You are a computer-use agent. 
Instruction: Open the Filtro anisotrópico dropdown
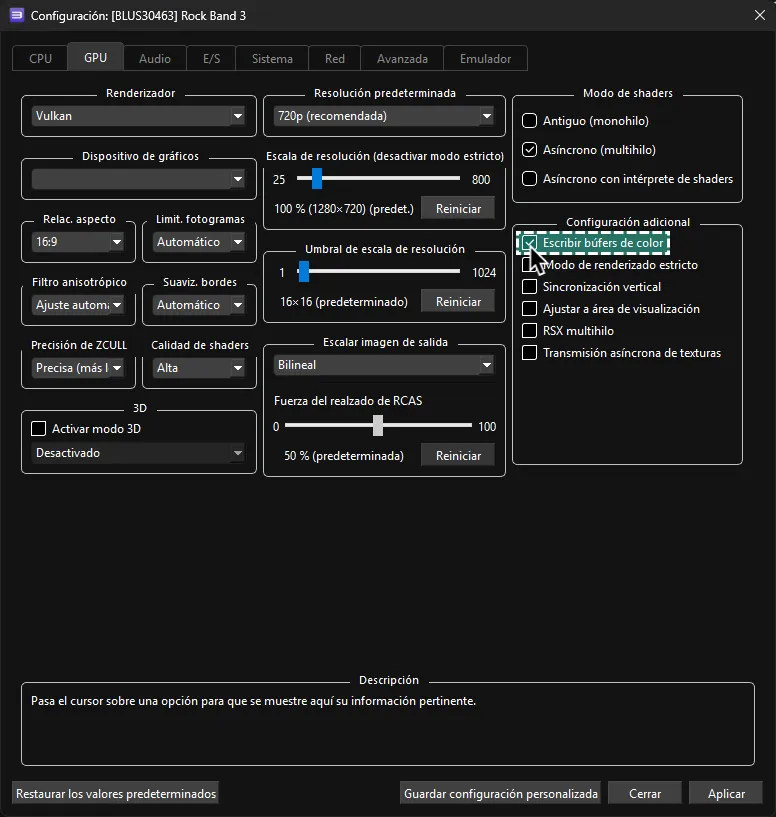tap(78, 305)
